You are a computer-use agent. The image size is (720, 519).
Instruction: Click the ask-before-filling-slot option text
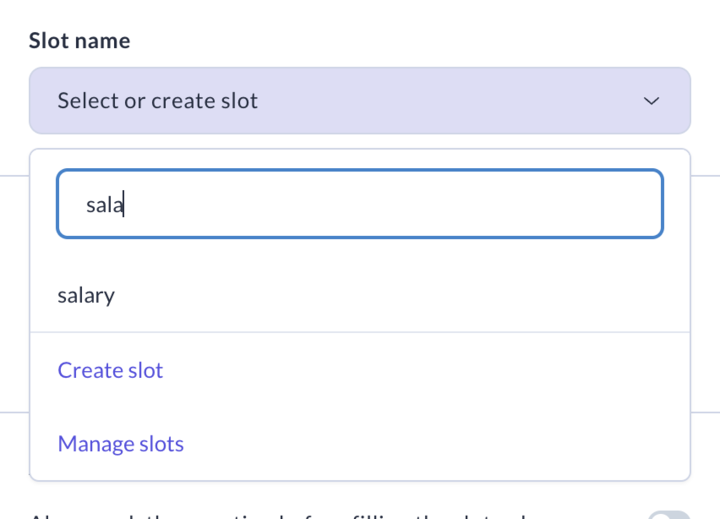pyautogui.click(x=300, y=516)
